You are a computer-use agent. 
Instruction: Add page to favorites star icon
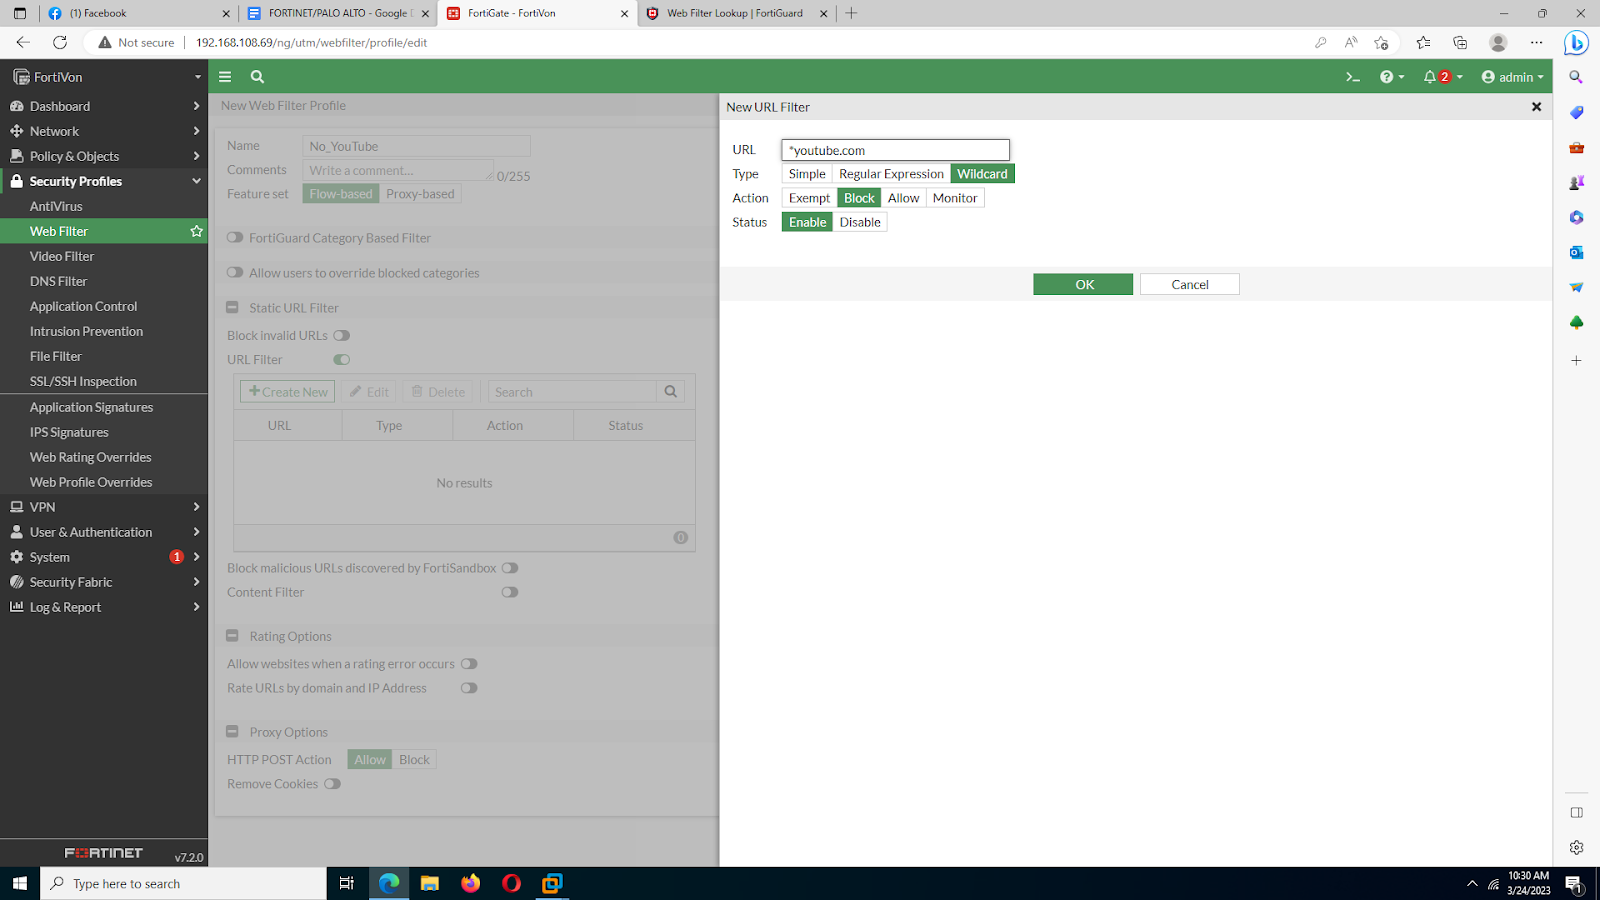(x=1381, y=42)
